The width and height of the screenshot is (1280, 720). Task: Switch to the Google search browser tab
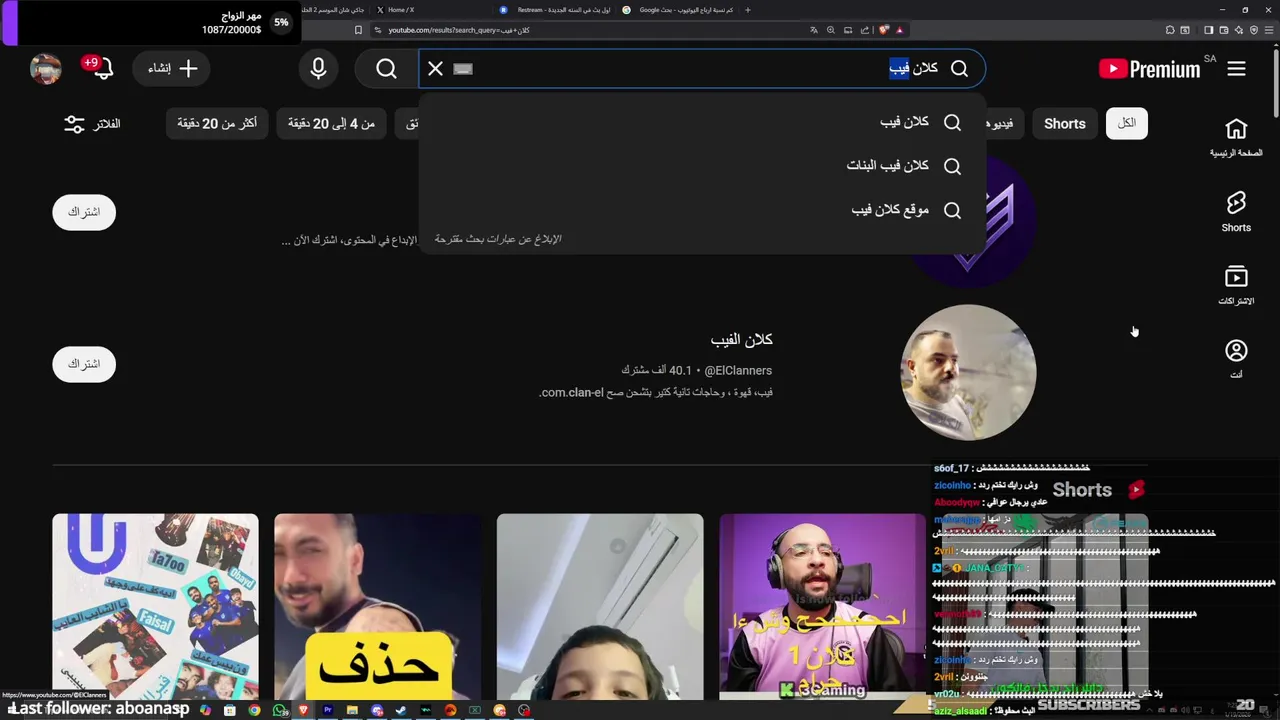click(x=680, y=10)
